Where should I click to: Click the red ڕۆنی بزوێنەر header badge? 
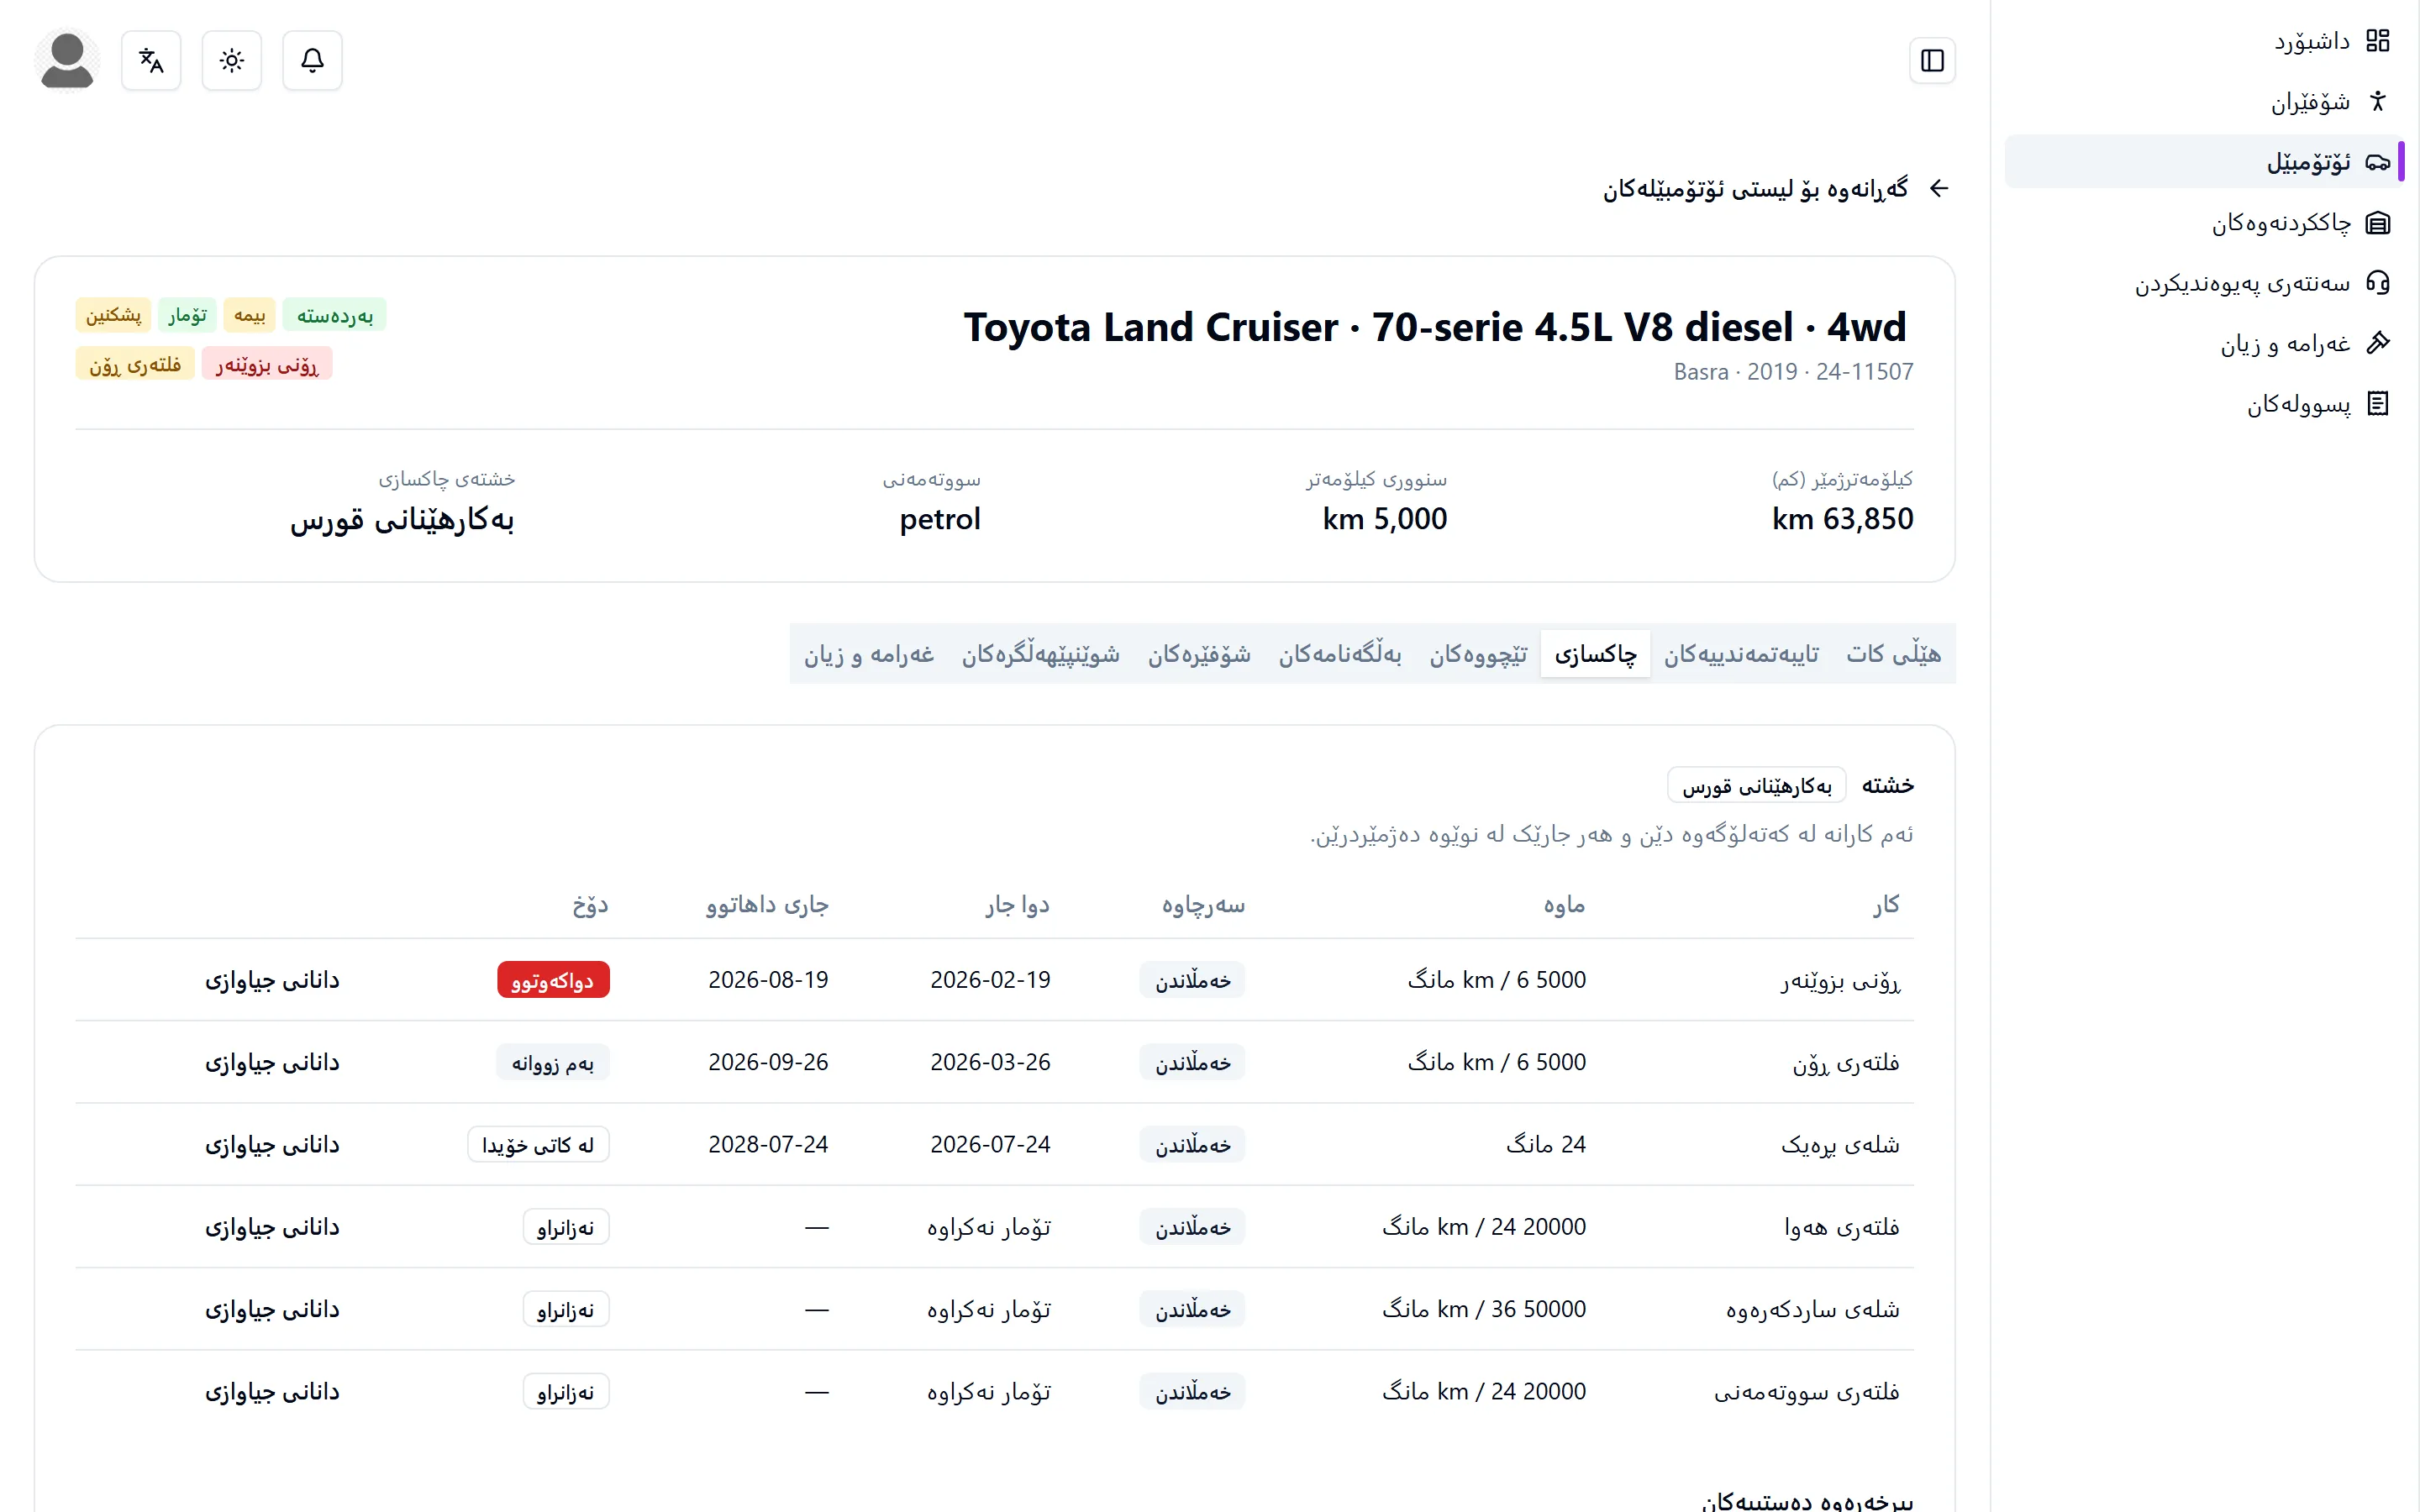click(x=267, y=364)
